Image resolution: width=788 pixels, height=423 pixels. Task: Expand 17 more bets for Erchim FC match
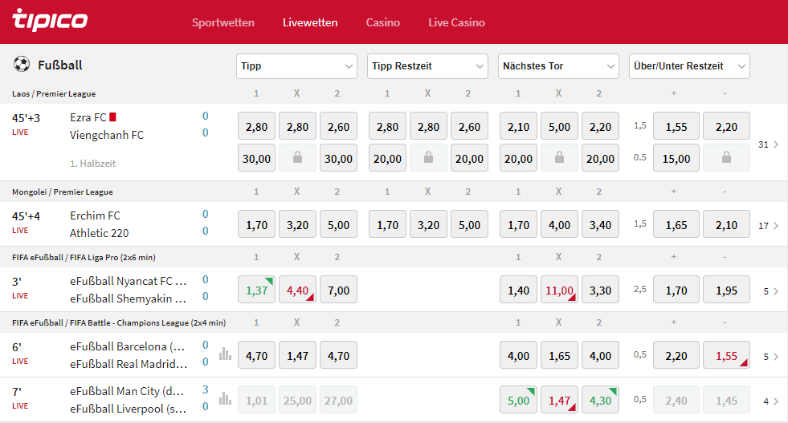click(x=768, y=226)
